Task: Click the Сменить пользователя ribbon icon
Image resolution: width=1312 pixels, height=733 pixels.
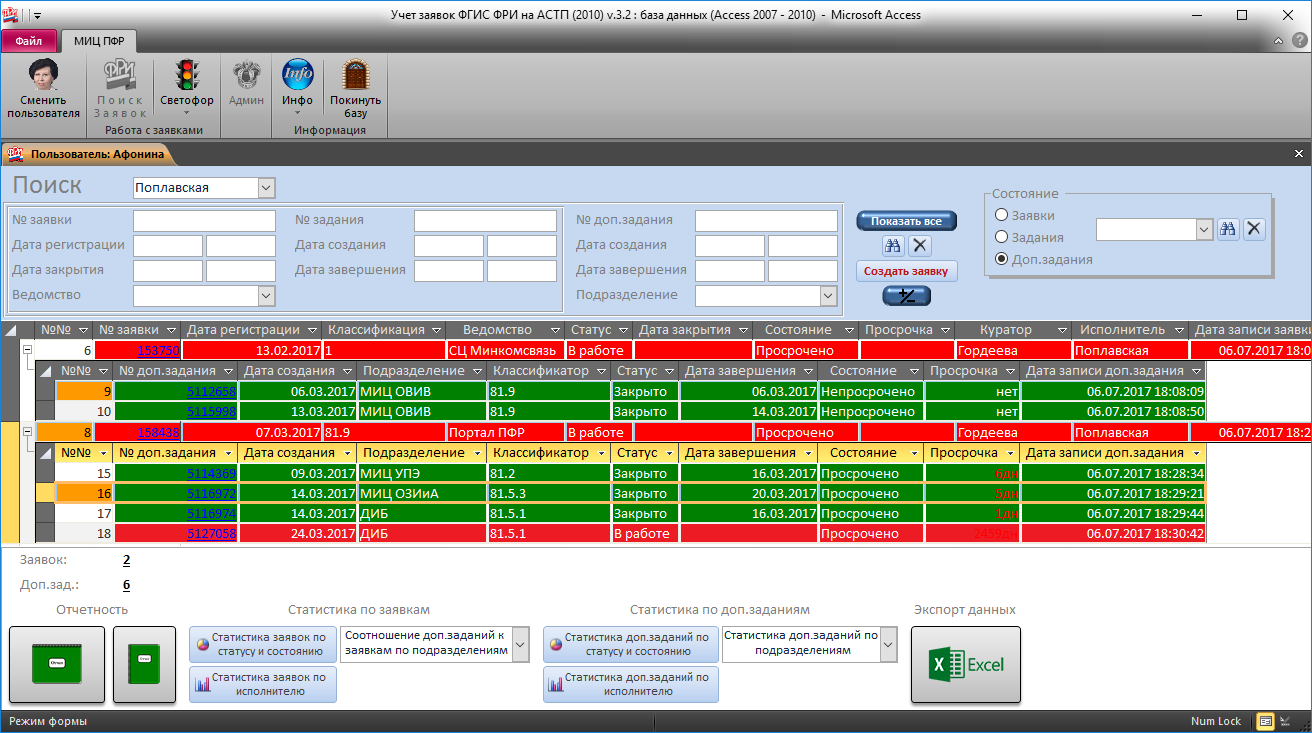Action: coord(43,88)
